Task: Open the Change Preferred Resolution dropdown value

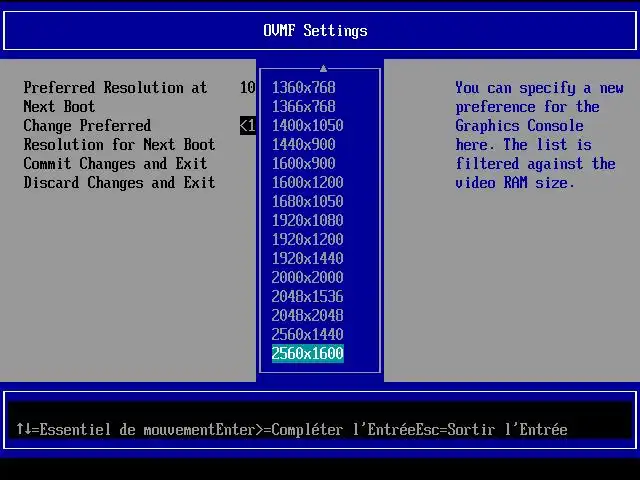Action: pyautogui.click(x=247, y=126)
